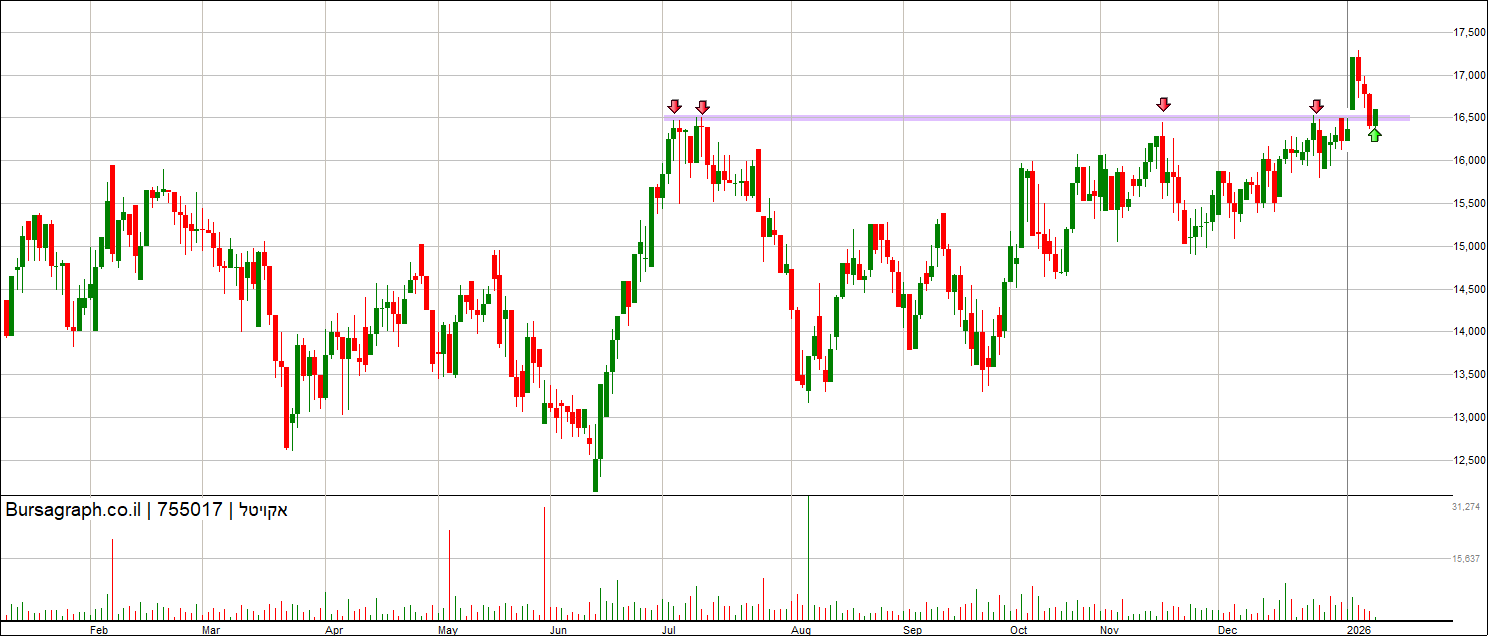Click the 17,500 price axis label
The height and width of the screenshot is (636, 1488).
point(1467,33)
